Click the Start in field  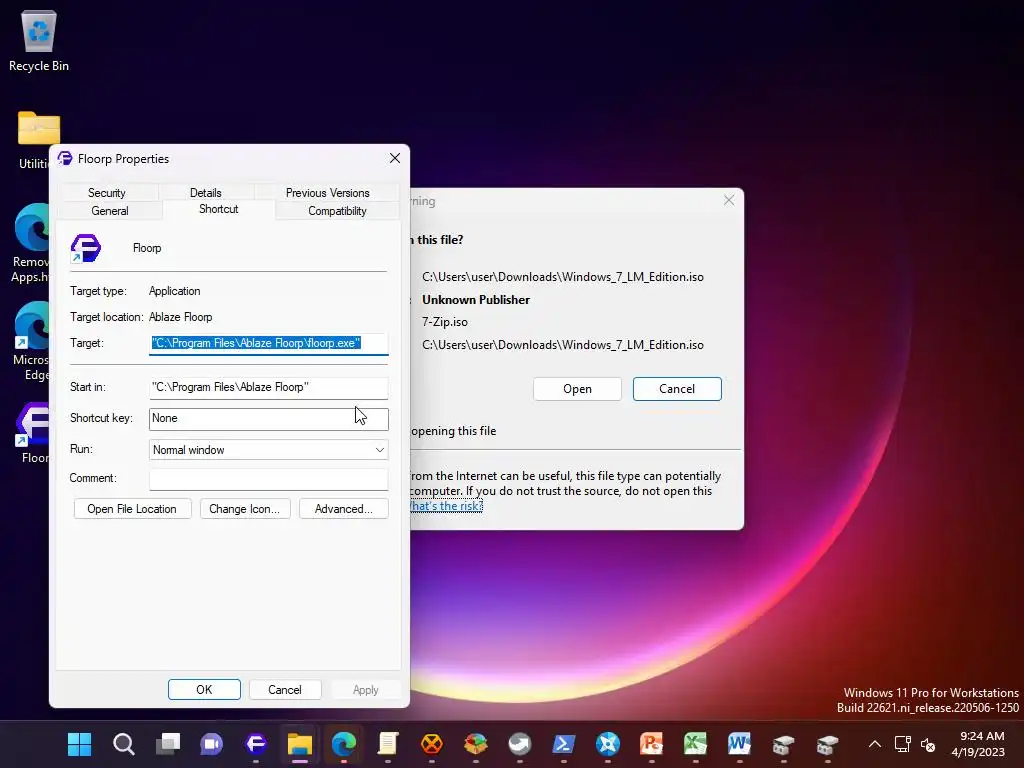coord(268,387)
